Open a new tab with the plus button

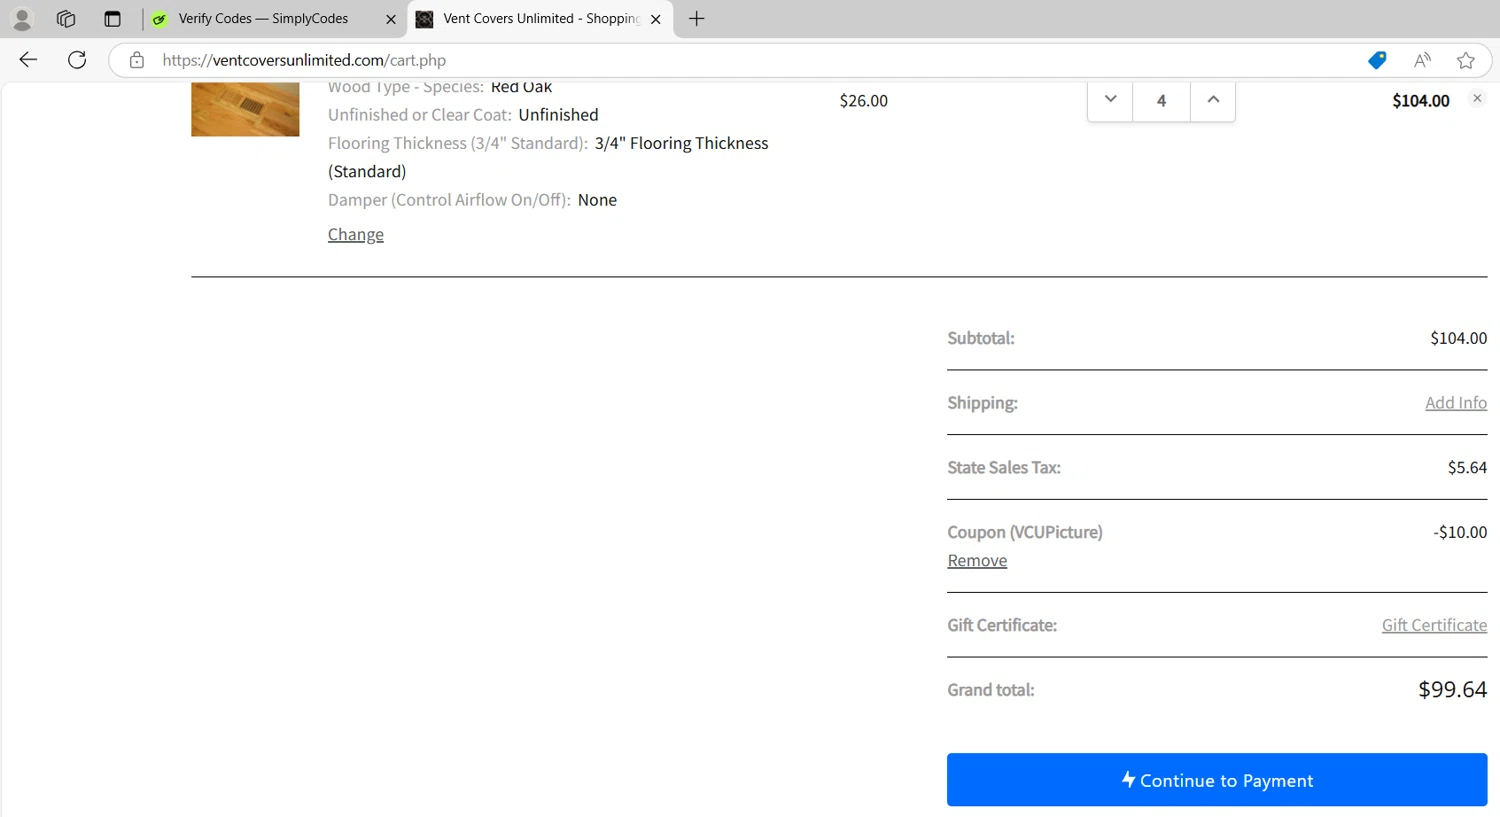(697, 19)
